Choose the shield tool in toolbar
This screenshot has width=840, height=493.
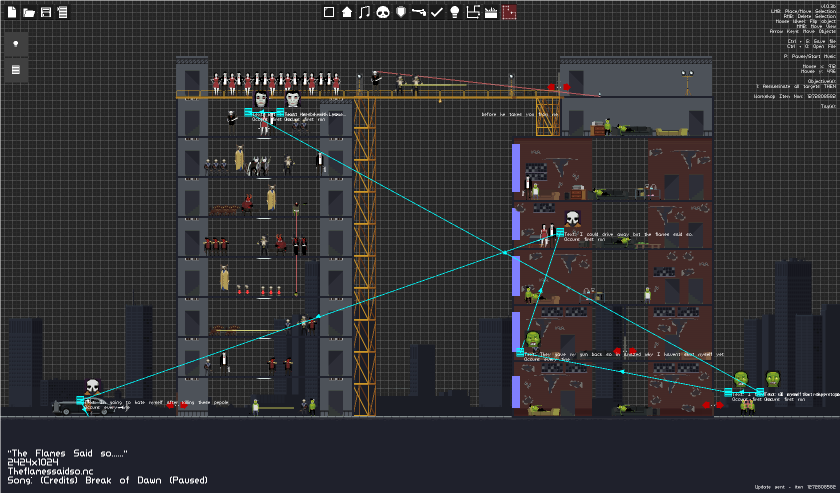pyautogui.click(x=401, y=12)
